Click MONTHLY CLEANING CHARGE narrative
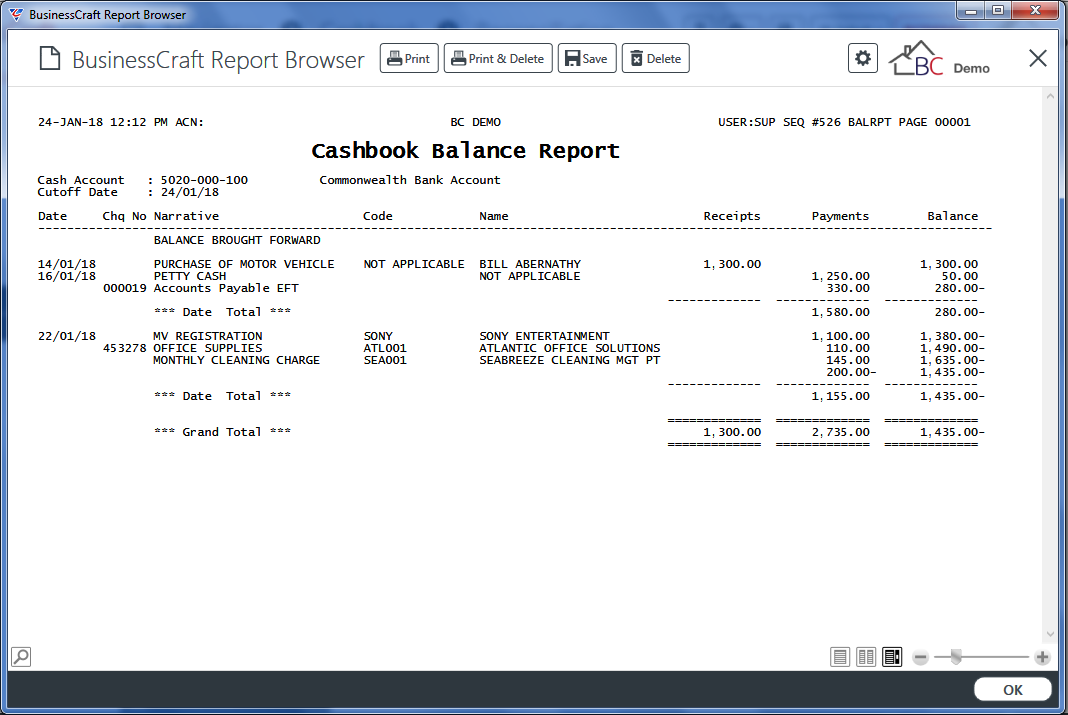Image resolution: width=1068 pixels, height=715 pixels. pos(236,360)
